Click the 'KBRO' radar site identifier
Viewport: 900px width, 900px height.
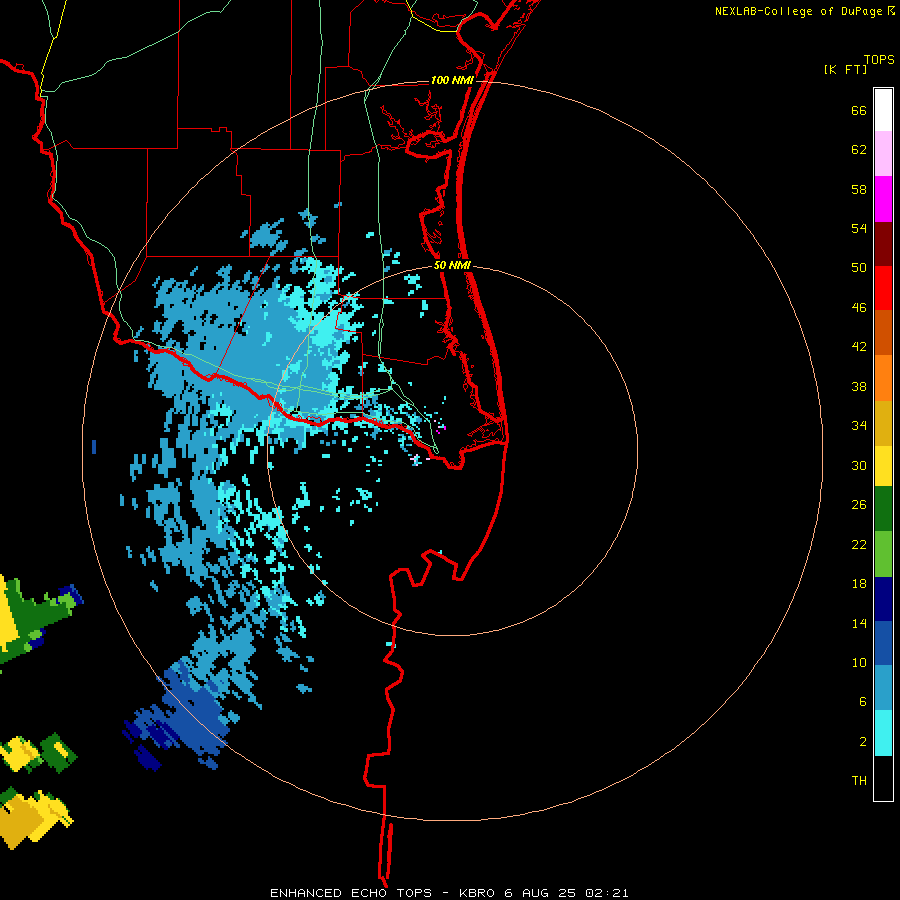click(x=478, y=893)
